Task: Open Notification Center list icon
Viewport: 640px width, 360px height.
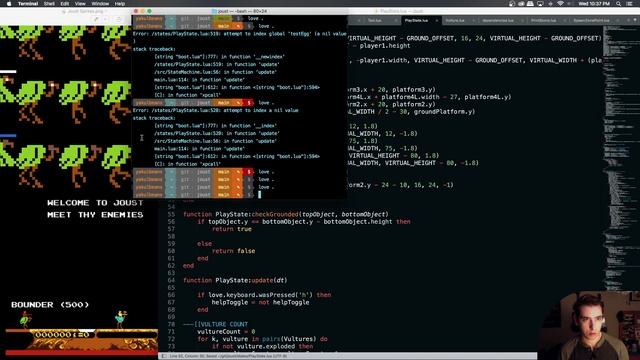Action: pyautogui.click(x=629, y=4)
